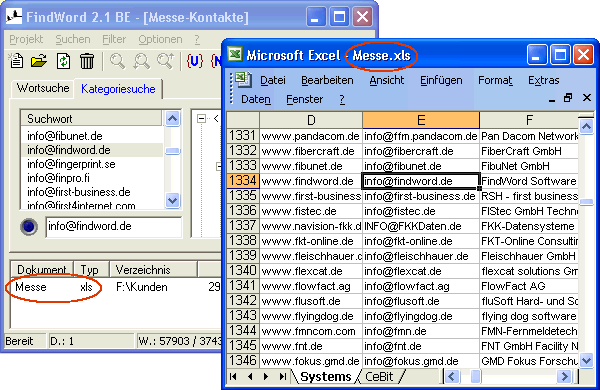Go to last sheet tab arrow
Image resolution: width=600 pixels, height=390 pixels.
pyautogui.click(x=283, y=377)
